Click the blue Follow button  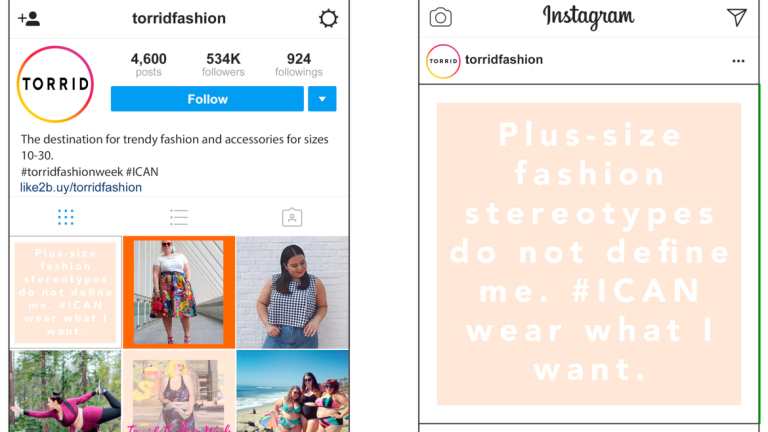[207, 99]
